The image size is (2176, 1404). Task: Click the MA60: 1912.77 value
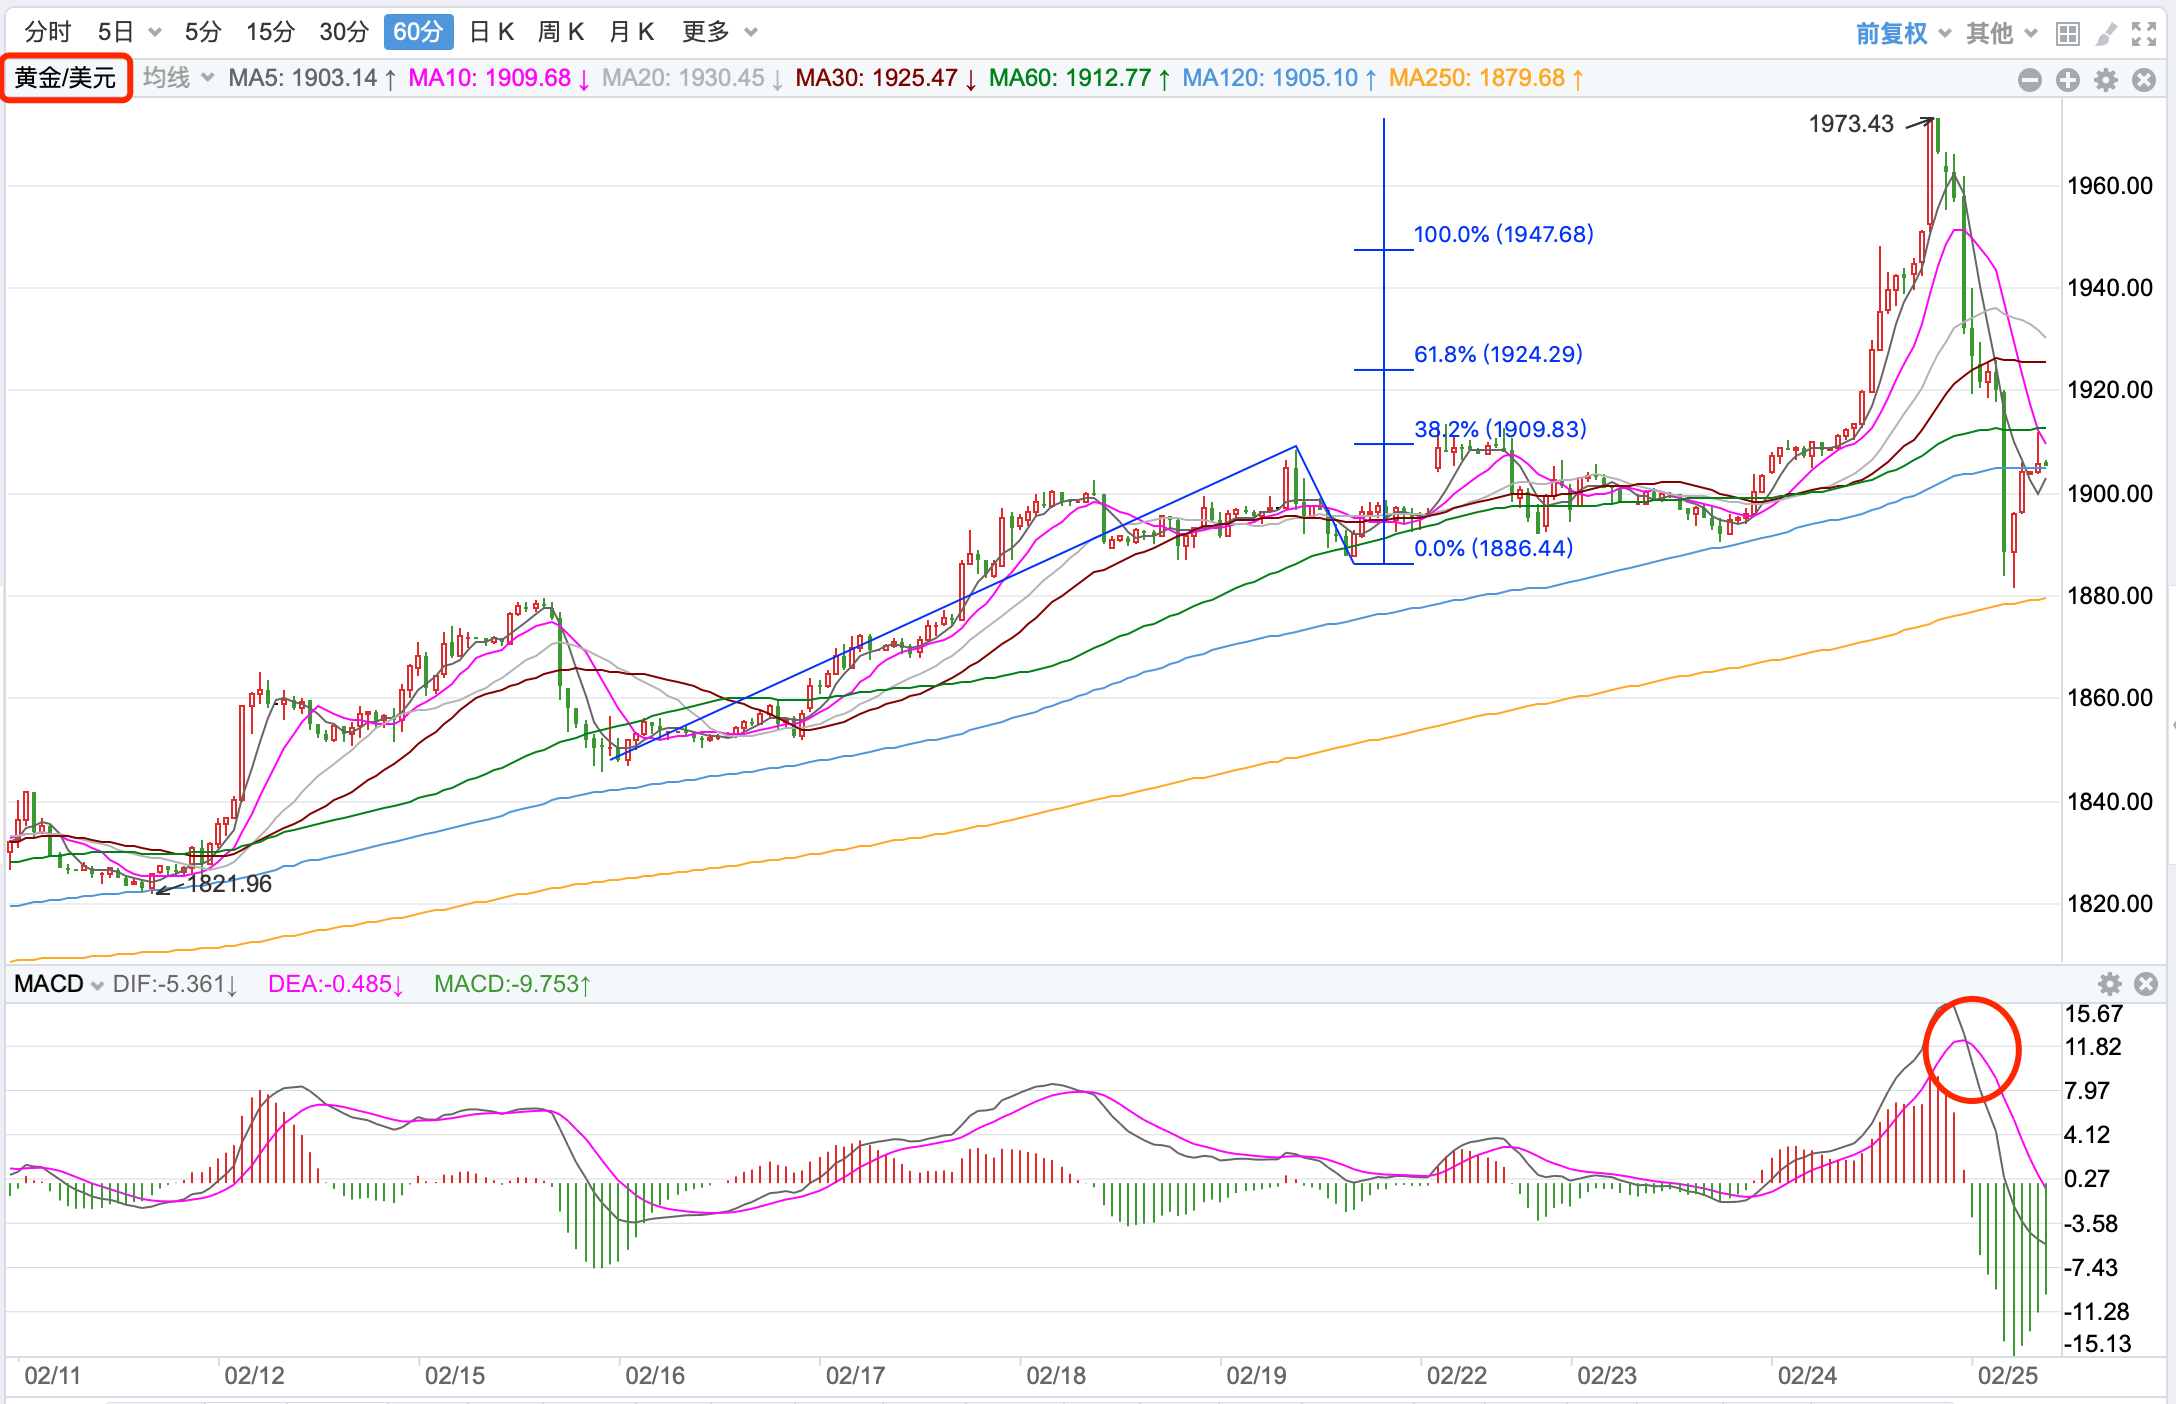[1080, 78]
